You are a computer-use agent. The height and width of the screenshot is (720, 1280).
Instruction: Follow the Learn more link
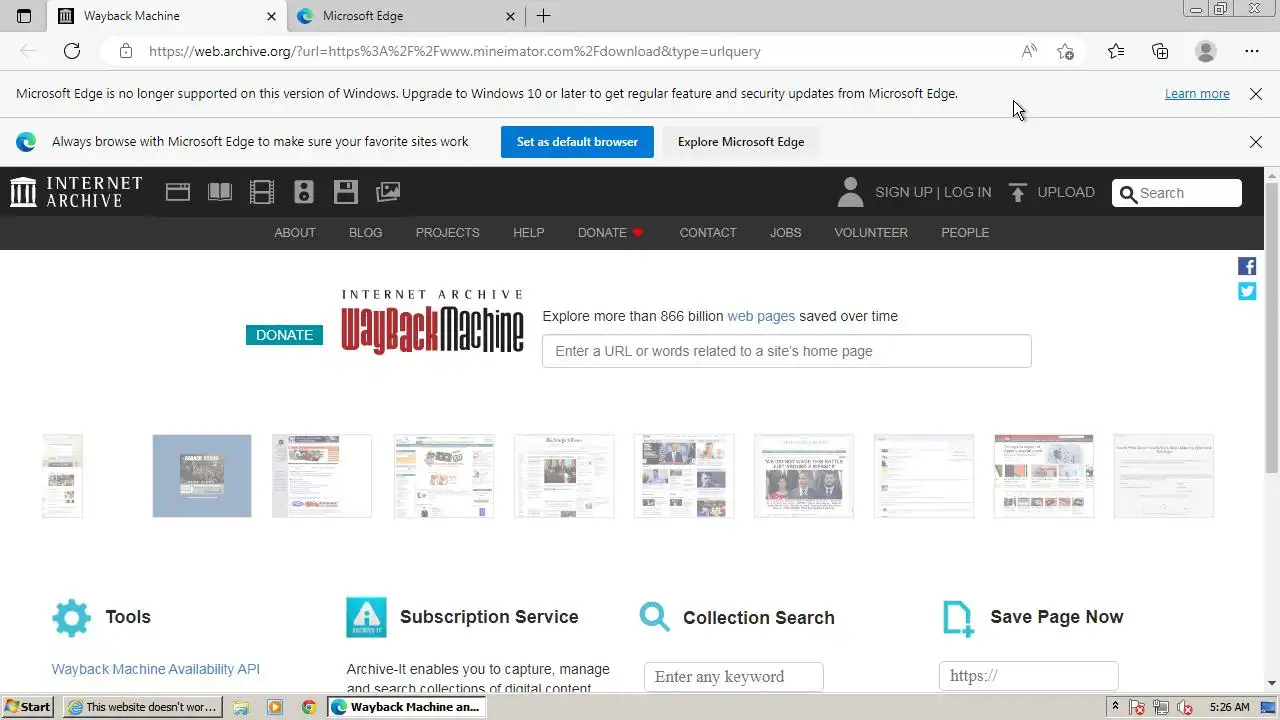[1197, 93]
